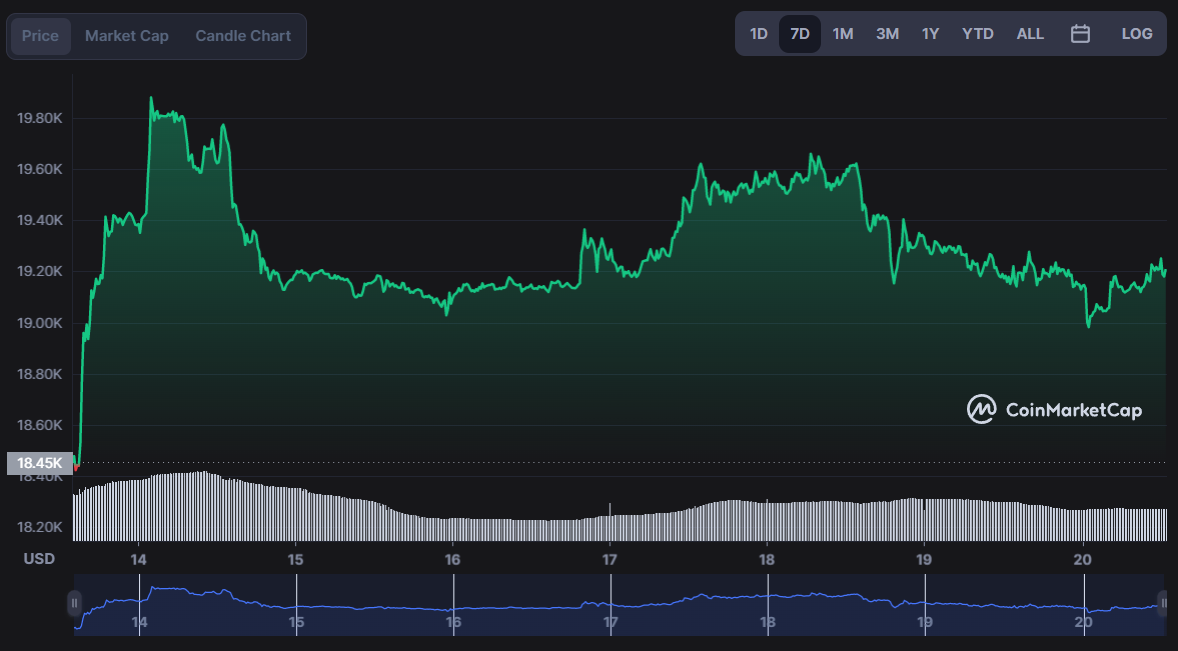Click the 14 date marker in the navigator
This screenshot has width=1178, height=651.
click(139, 622)
